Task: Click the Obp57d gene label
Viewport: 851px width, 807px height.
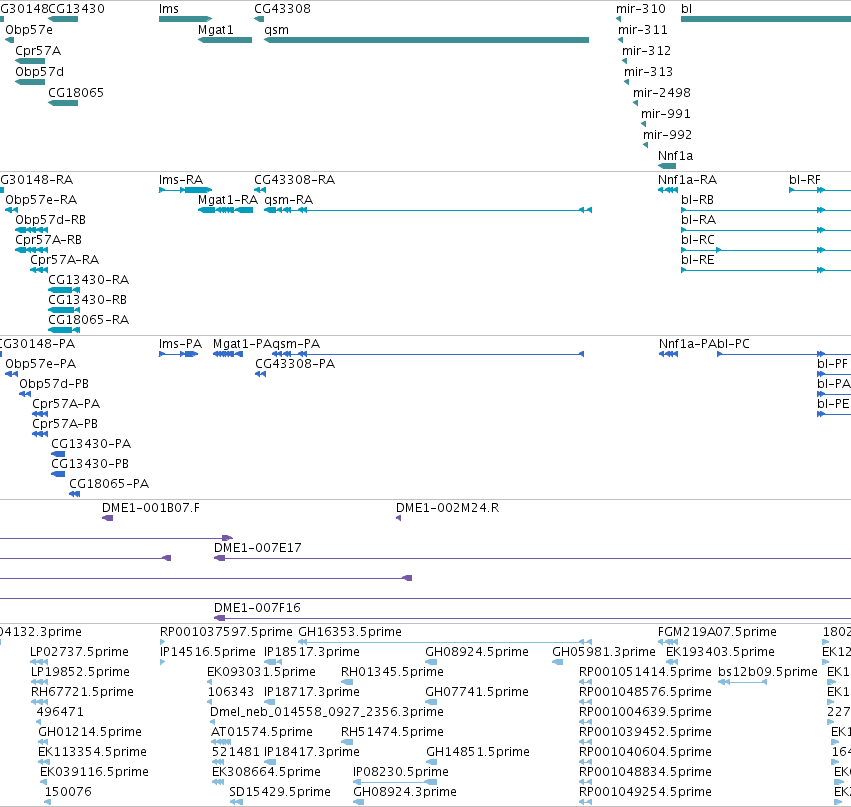Action: [x=39, y=72]
